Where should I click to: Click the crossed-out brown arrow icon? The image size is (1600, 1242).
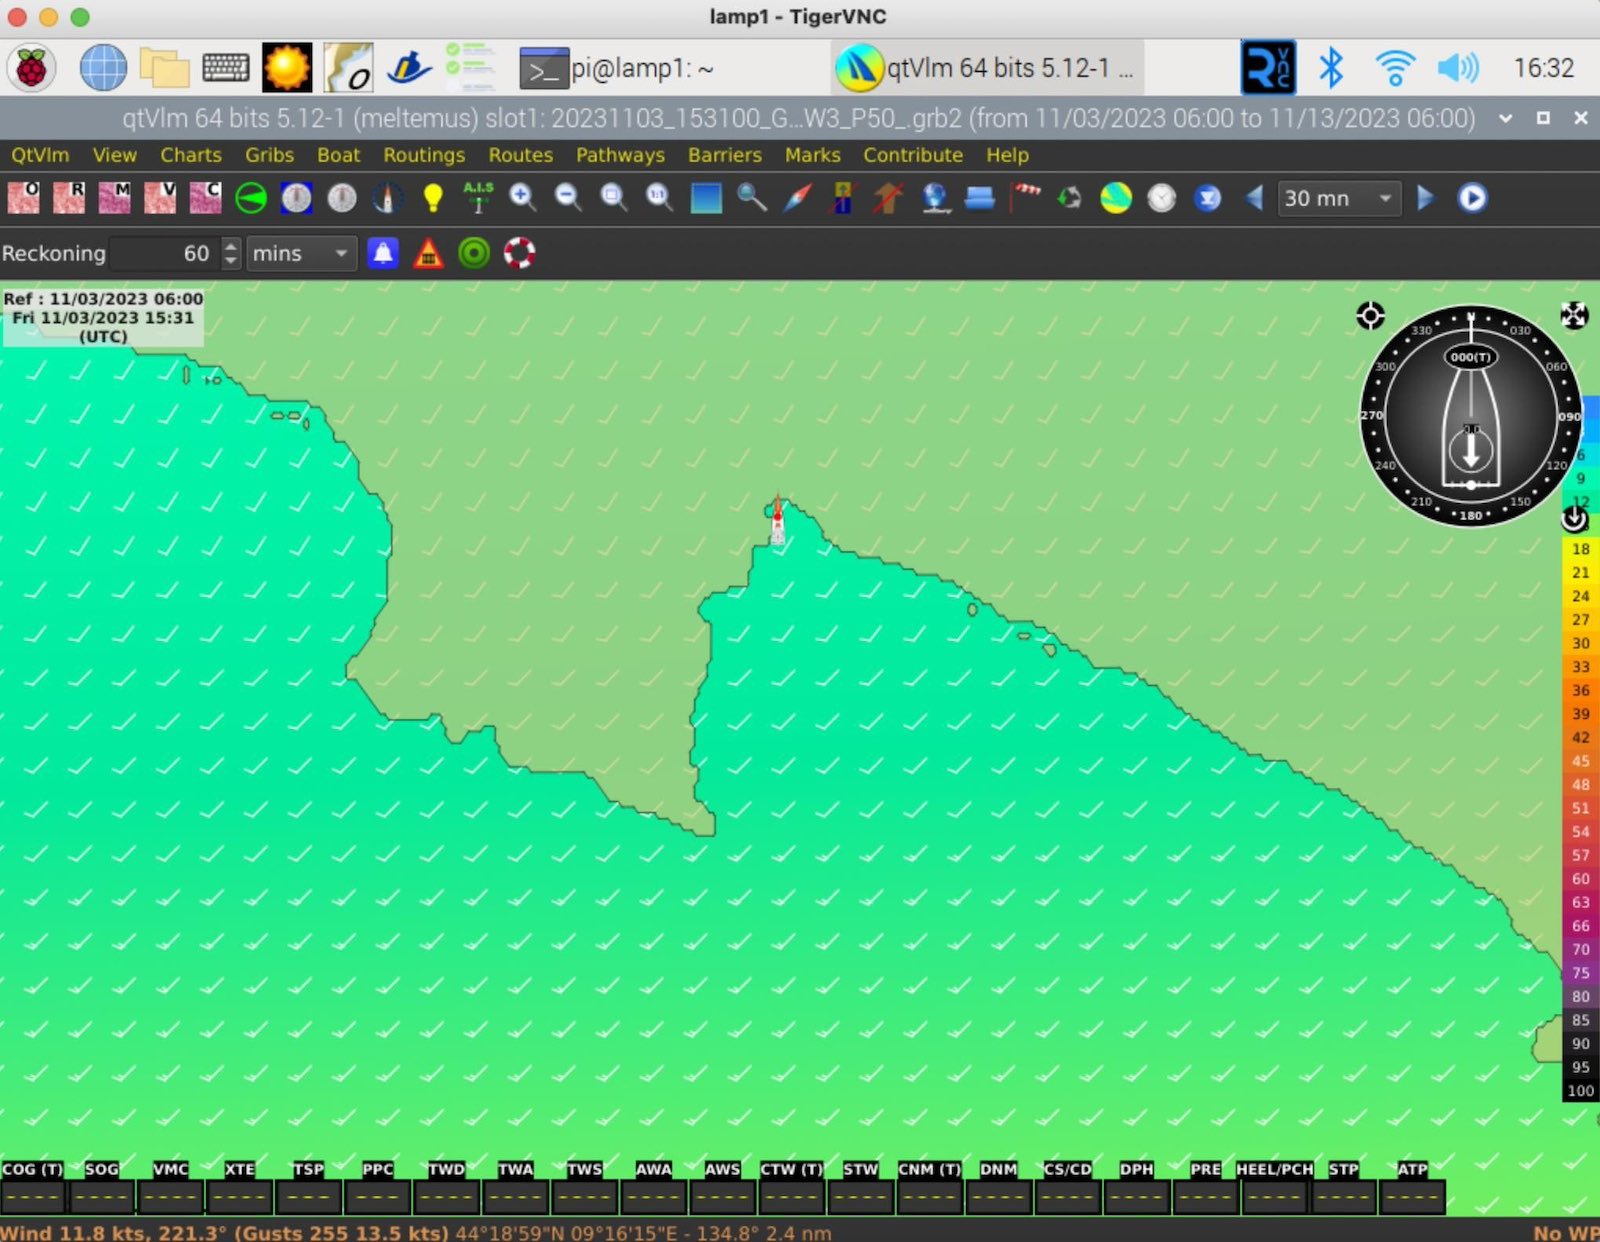888,198
